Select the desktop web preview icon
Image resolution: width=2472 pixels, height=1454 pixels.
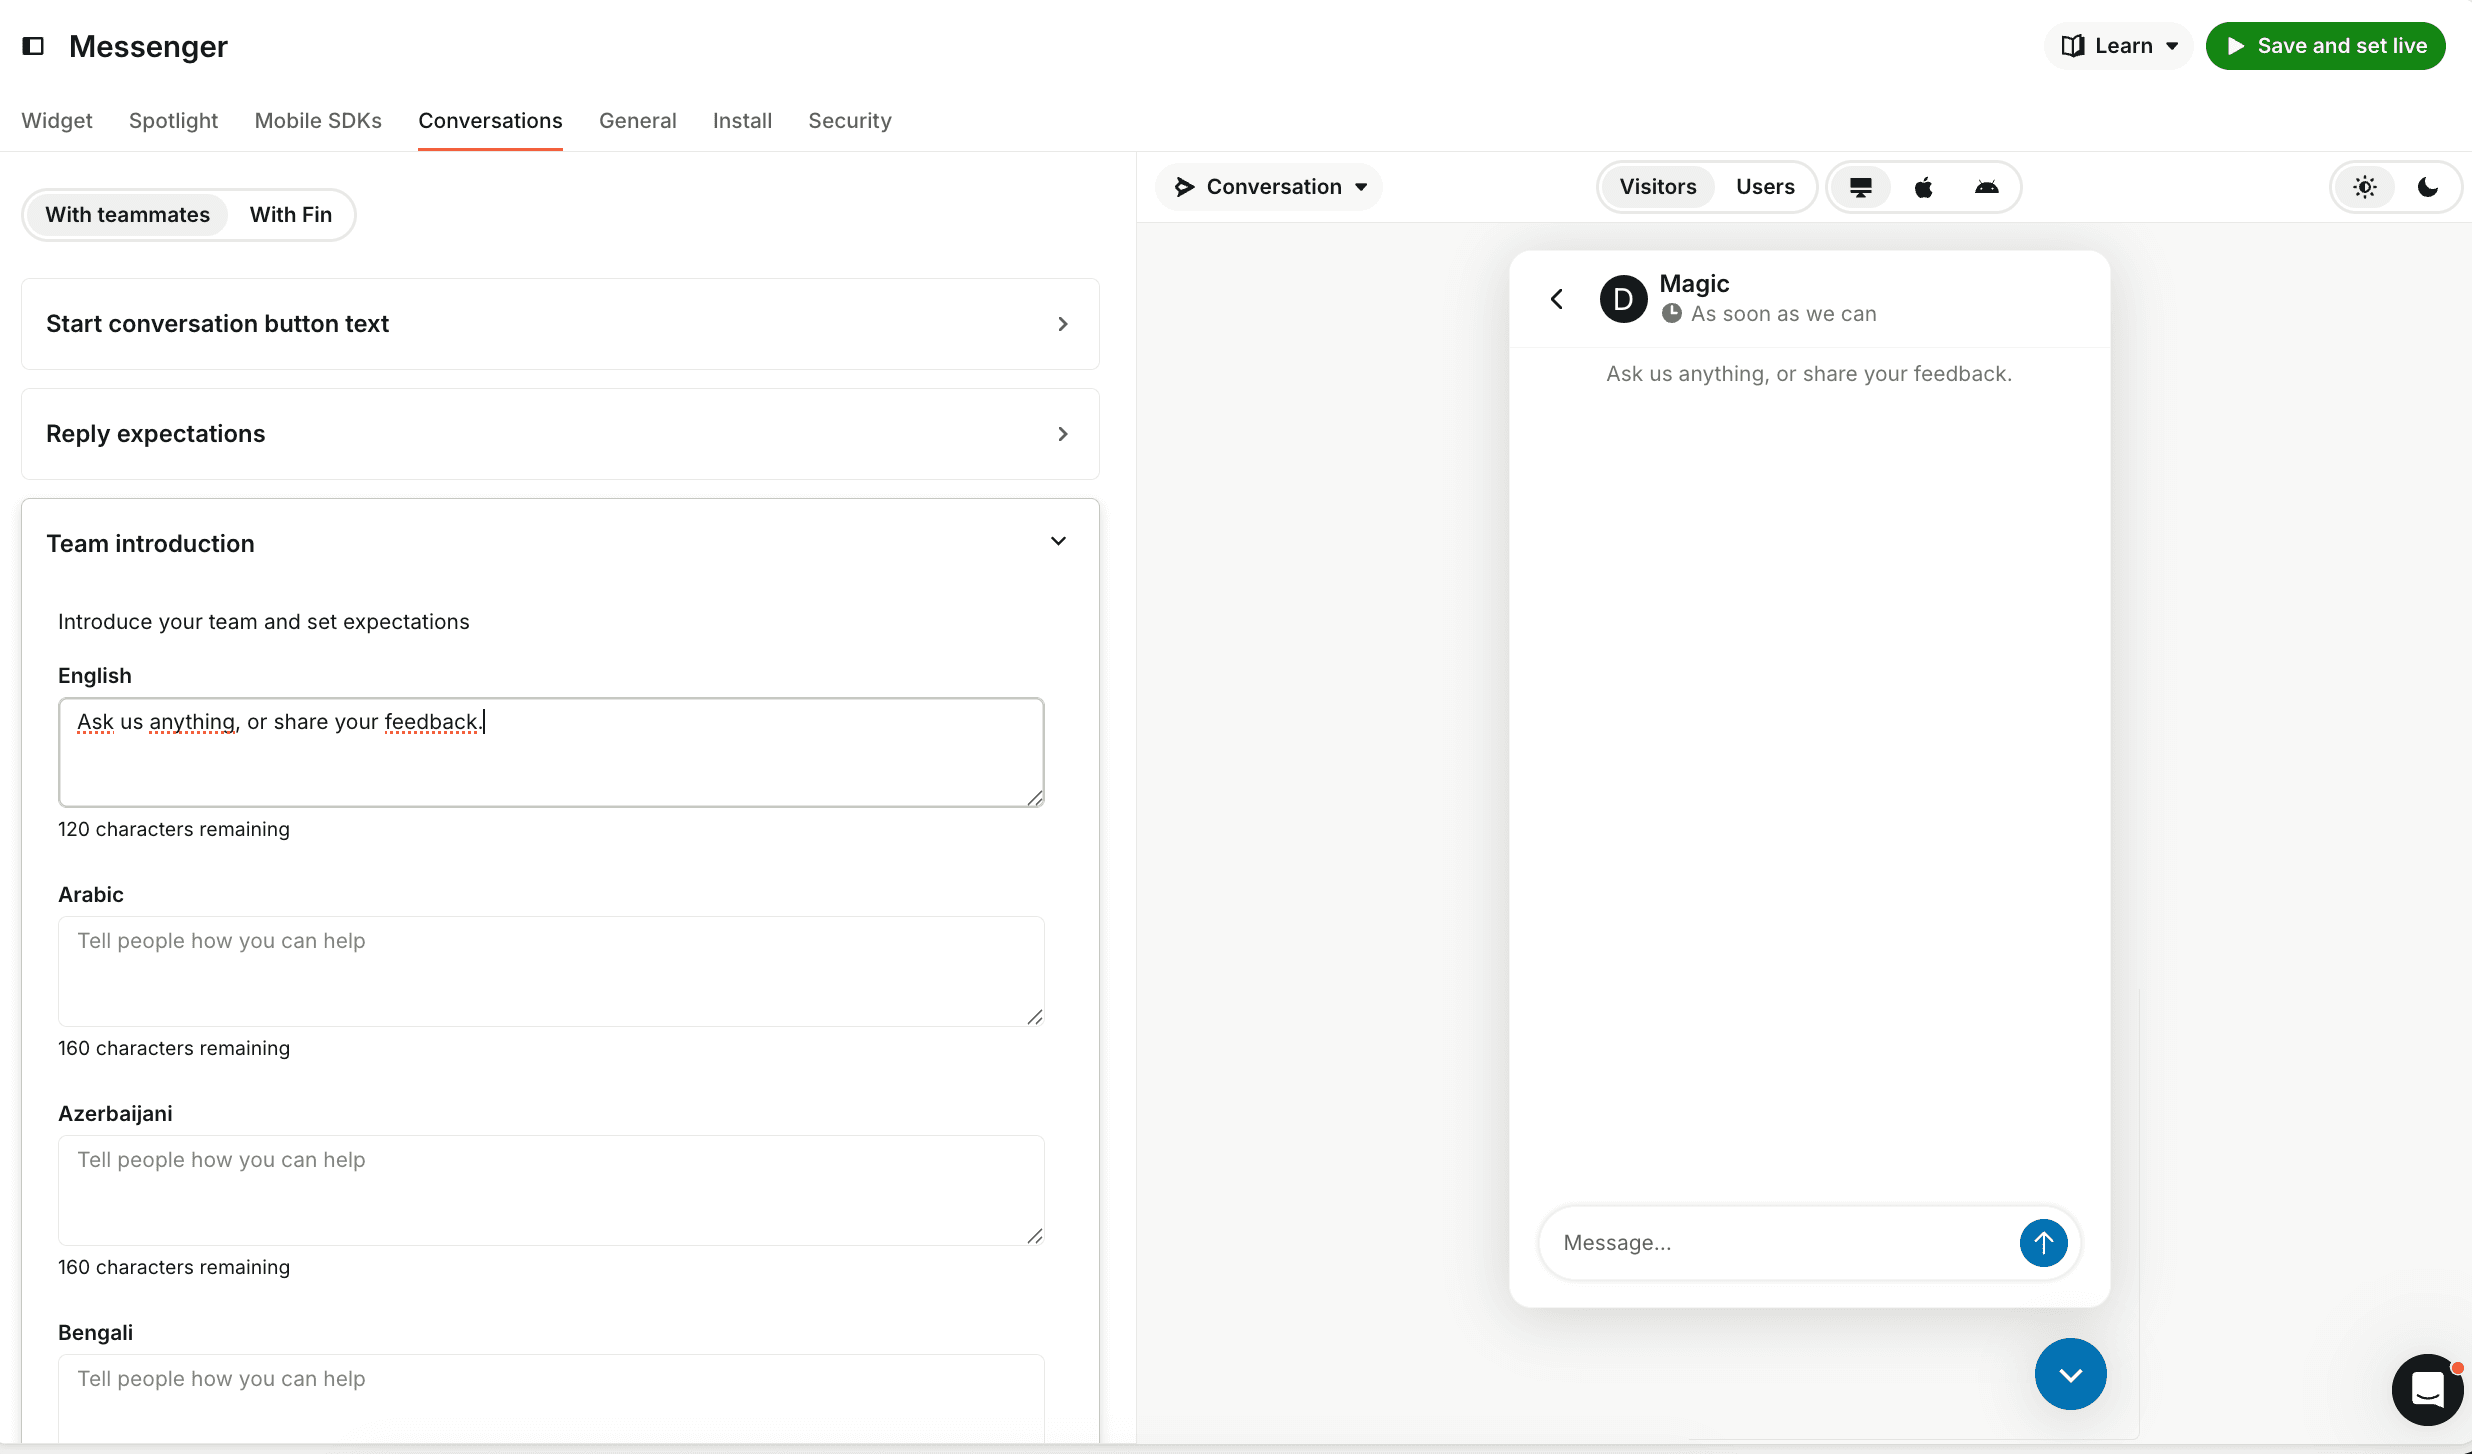point(1861,187)
